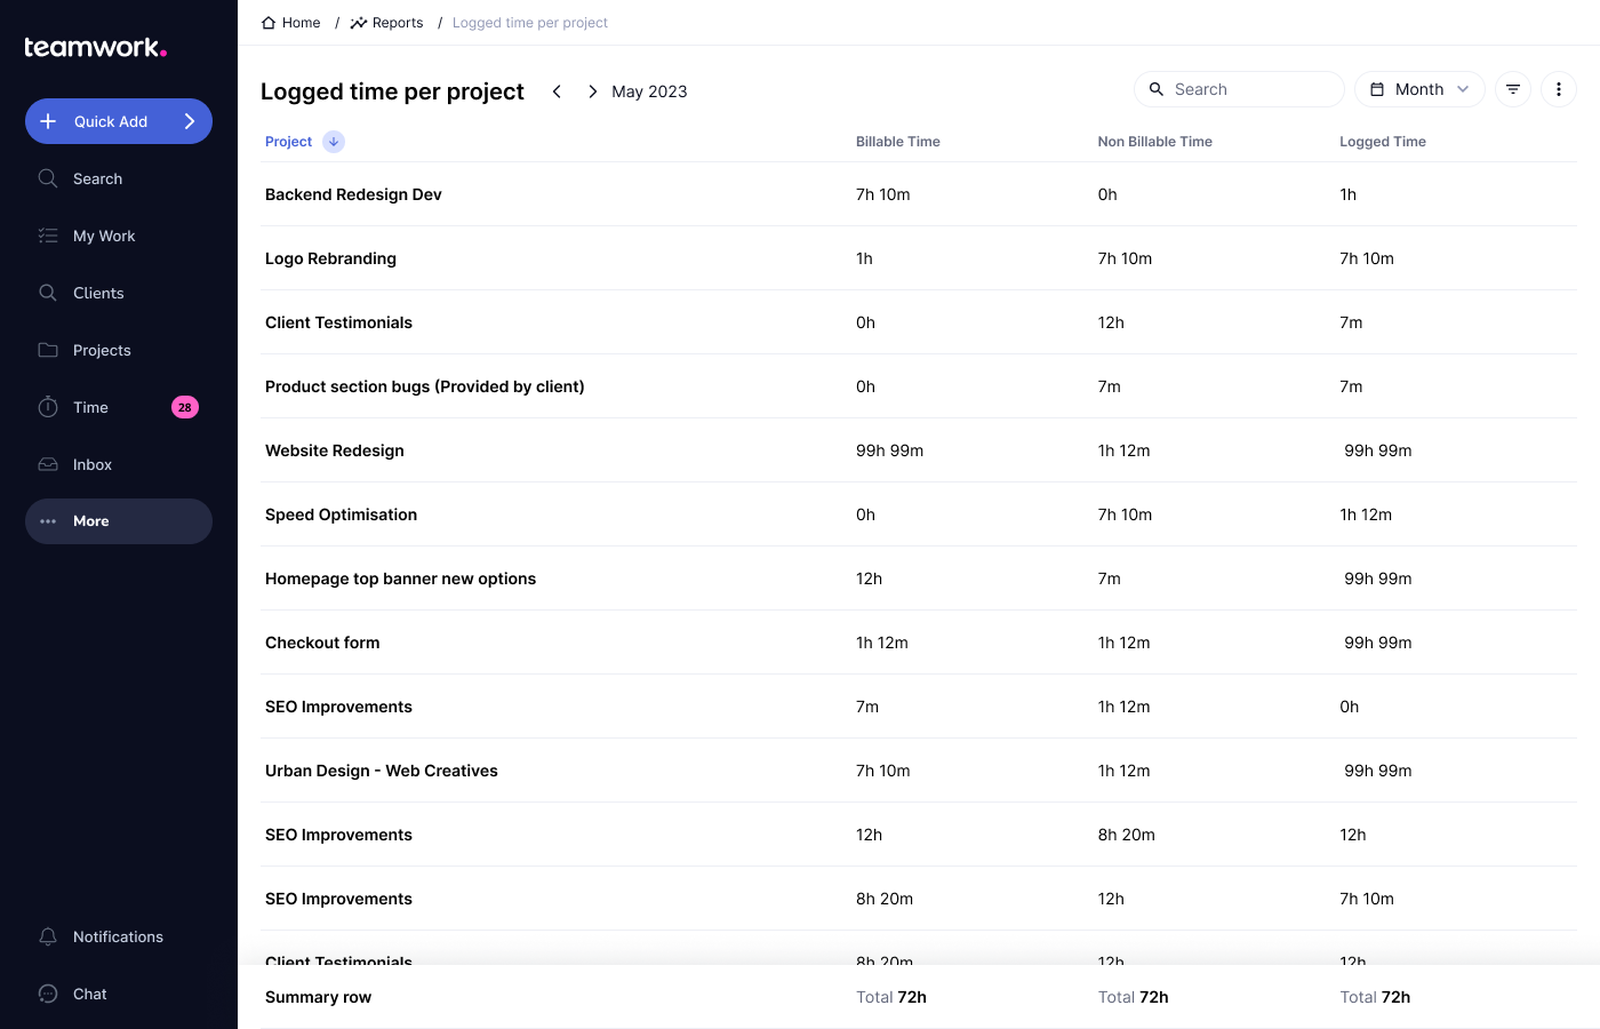The width and height of the screenshot is (1600, 1029).
Task: Toggle Project sort direction arrow
Action: (334, 142)
